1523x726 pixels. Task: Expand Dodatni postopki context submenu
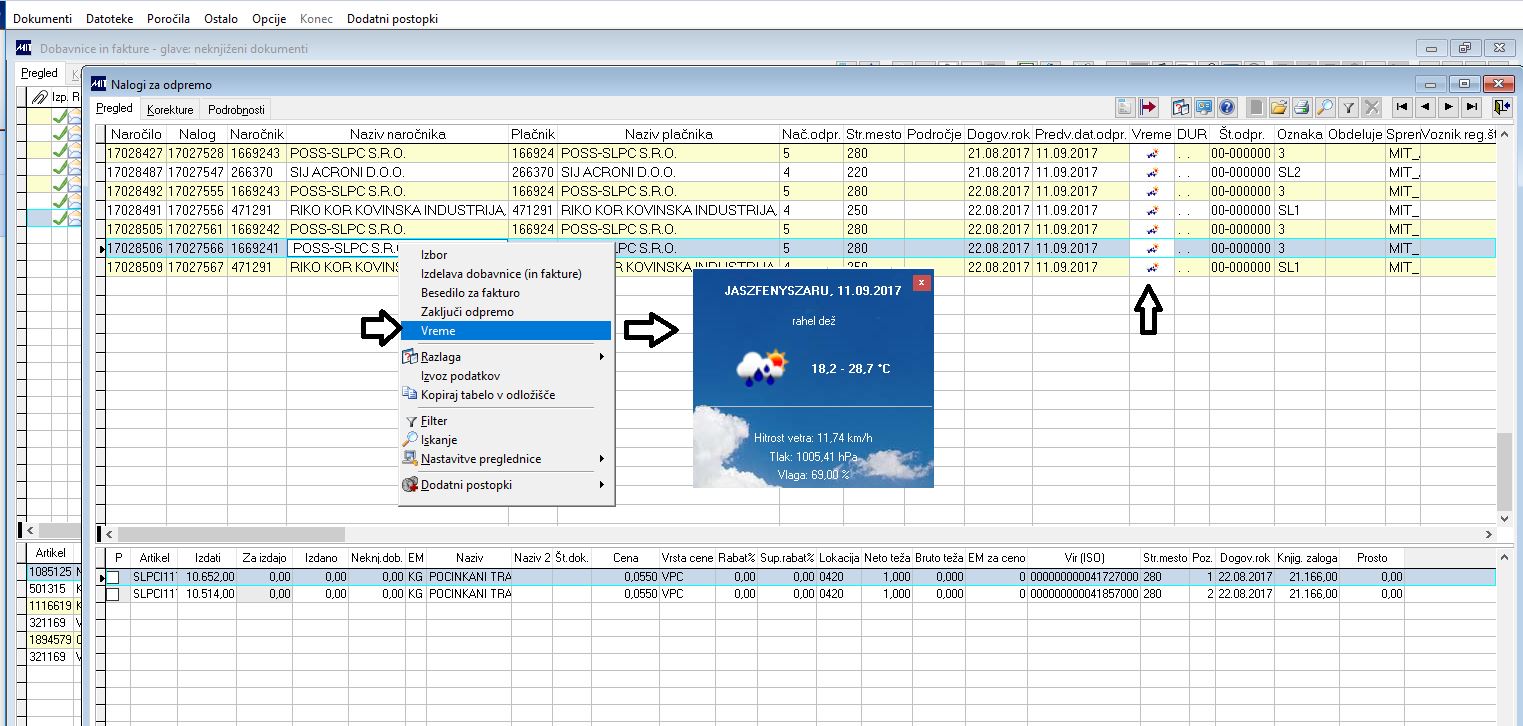tap(505, 485)
